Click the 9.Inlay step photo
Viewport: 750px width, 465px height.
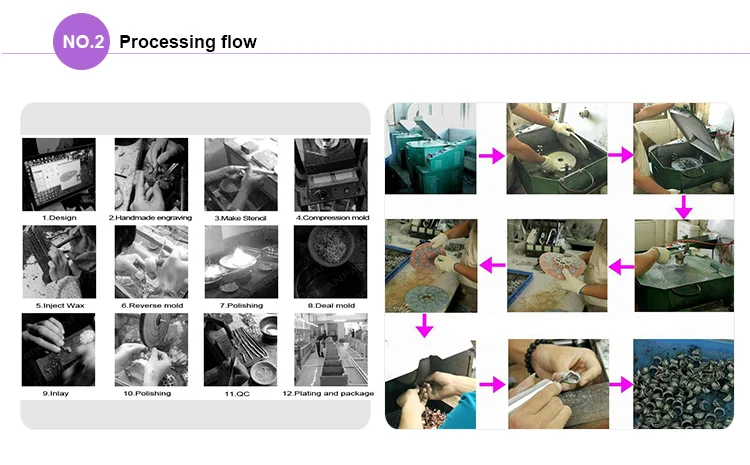coord(58,350)
